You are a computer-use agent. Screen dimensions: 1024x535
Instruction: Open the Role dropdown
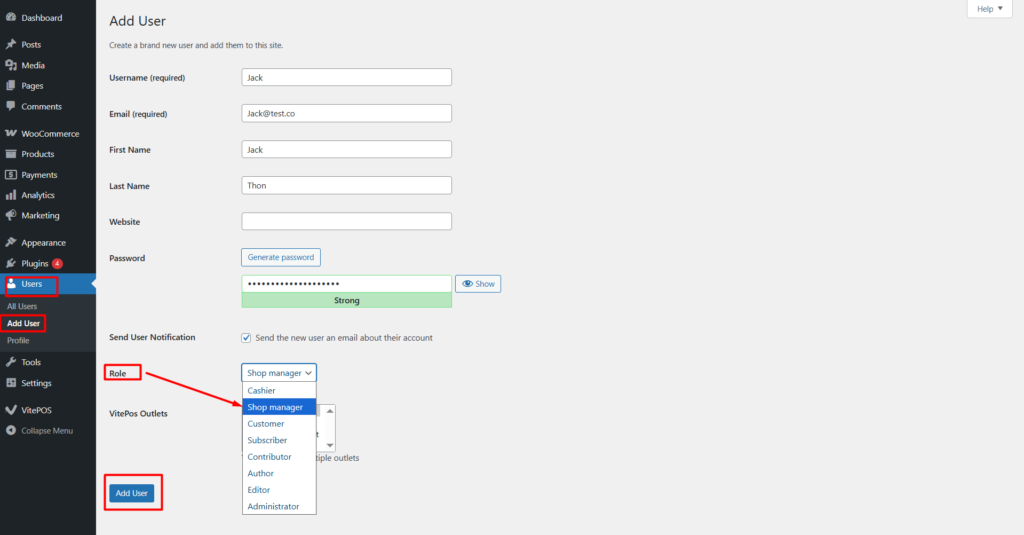click(279, 373)
